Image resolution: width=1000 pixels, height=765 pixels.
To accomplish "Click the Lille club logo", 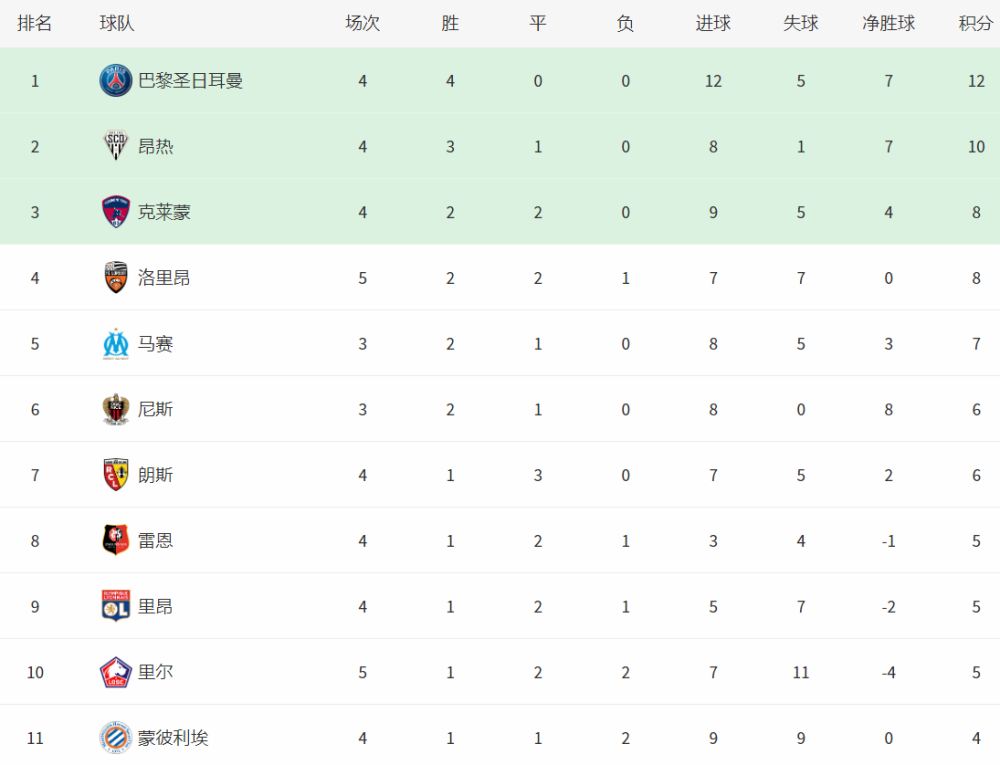I will [x=116, y=672].
